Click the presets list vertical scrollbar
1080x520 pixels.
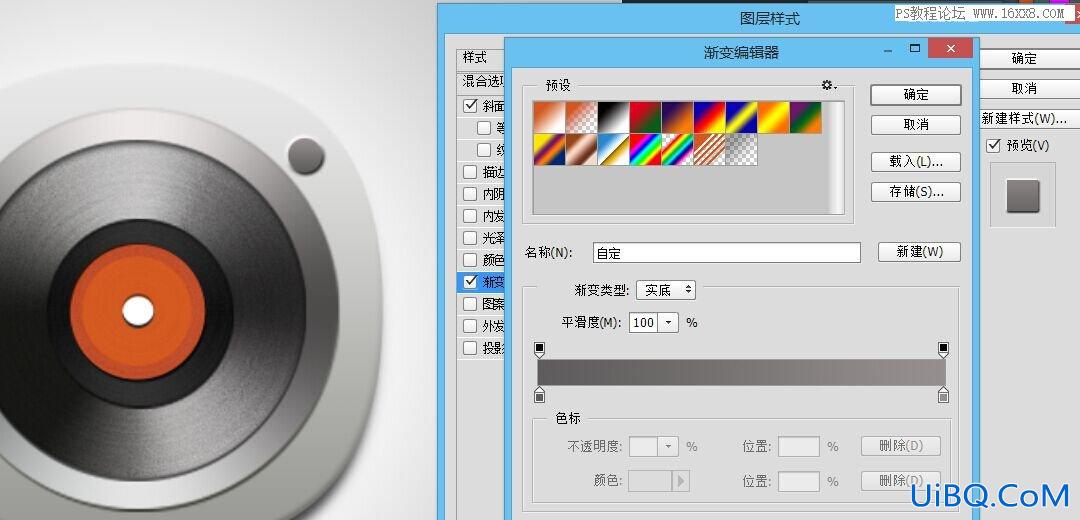[x=836, y=158]
